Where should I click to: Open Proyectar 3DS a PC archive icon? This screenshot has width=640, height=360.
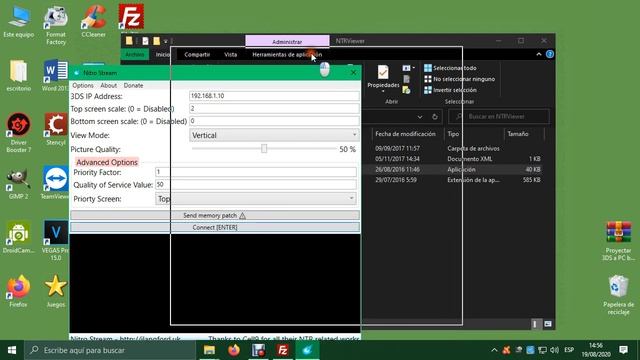[x=618, y=241]
